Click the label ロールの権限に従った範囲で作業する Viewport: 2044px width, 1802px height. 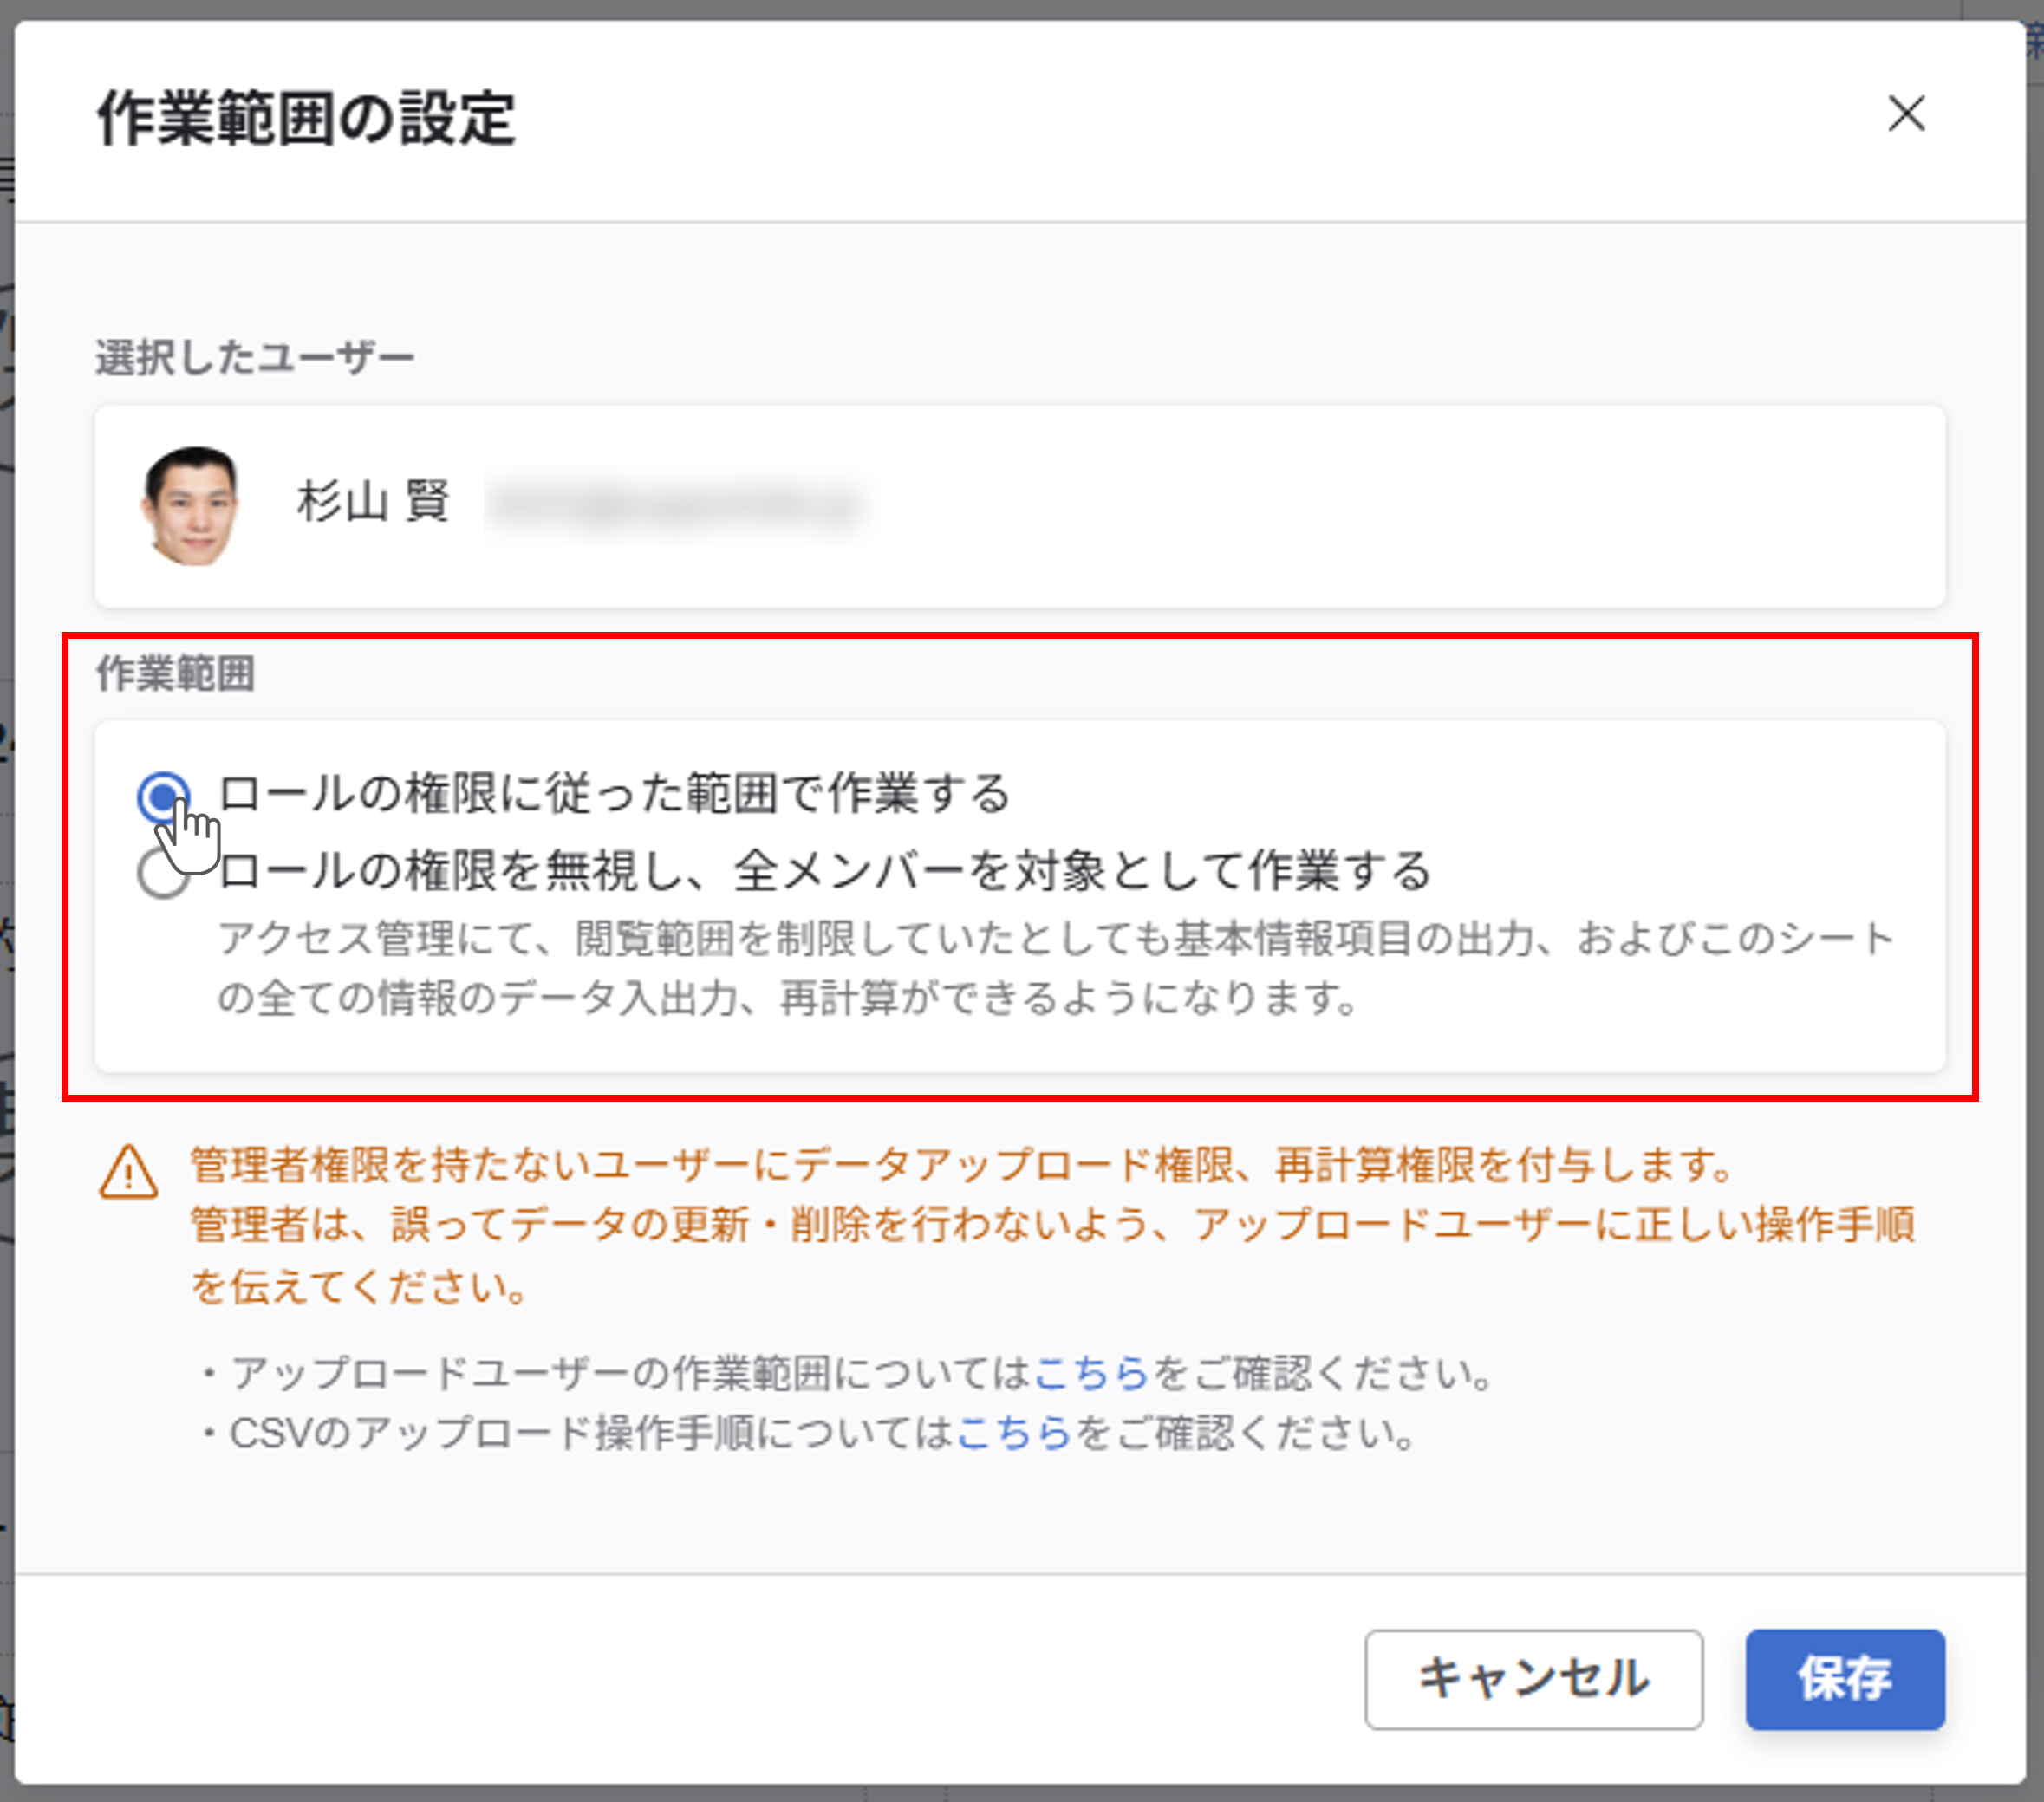pyautogui.click(x=613, y=794)
